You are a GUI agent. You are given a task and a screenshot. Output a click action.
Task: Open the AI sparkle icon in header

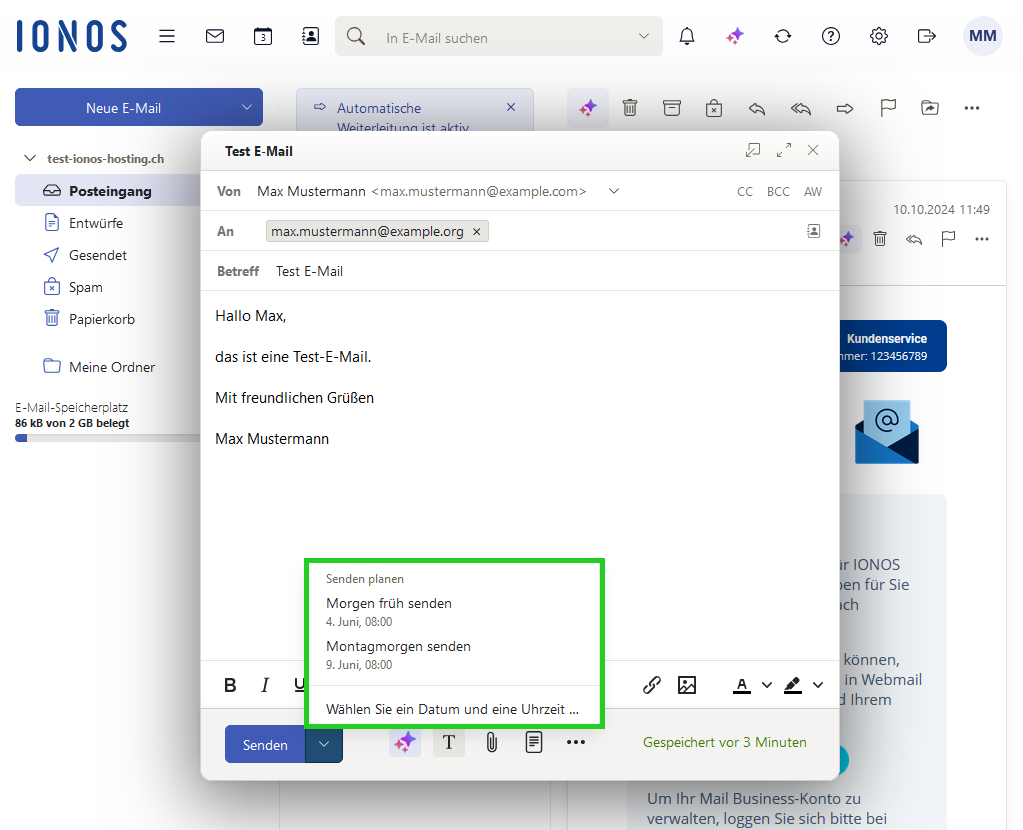[x=735, y=36]
